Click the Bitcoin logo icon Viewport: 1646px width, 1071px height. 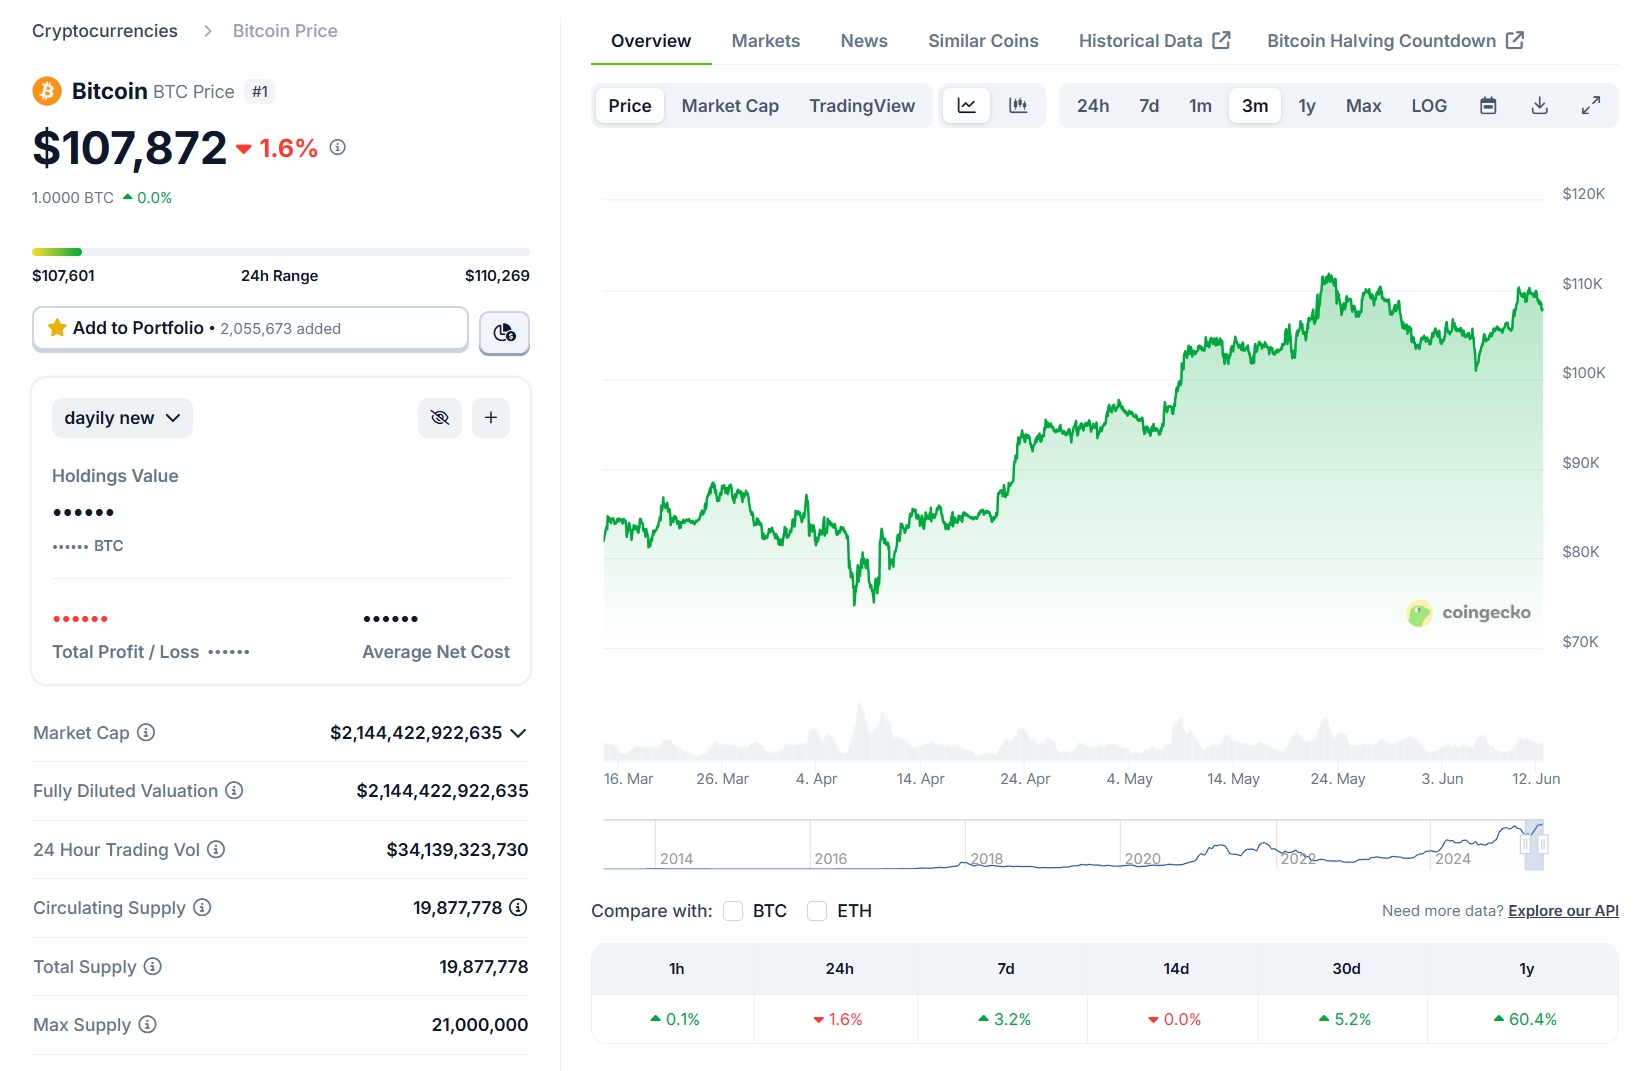tap(47, 91)
